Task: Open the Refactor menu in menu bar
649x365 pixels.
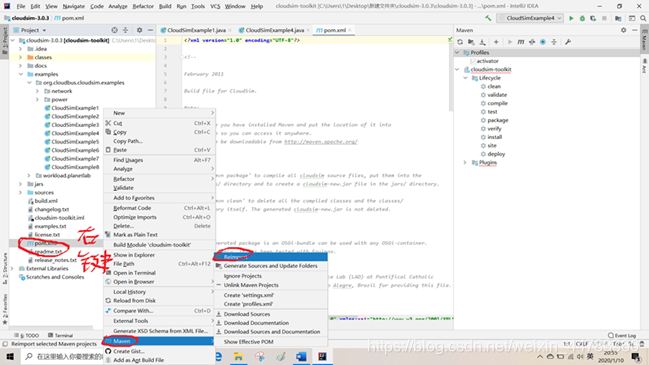Action: click(143, 6)
